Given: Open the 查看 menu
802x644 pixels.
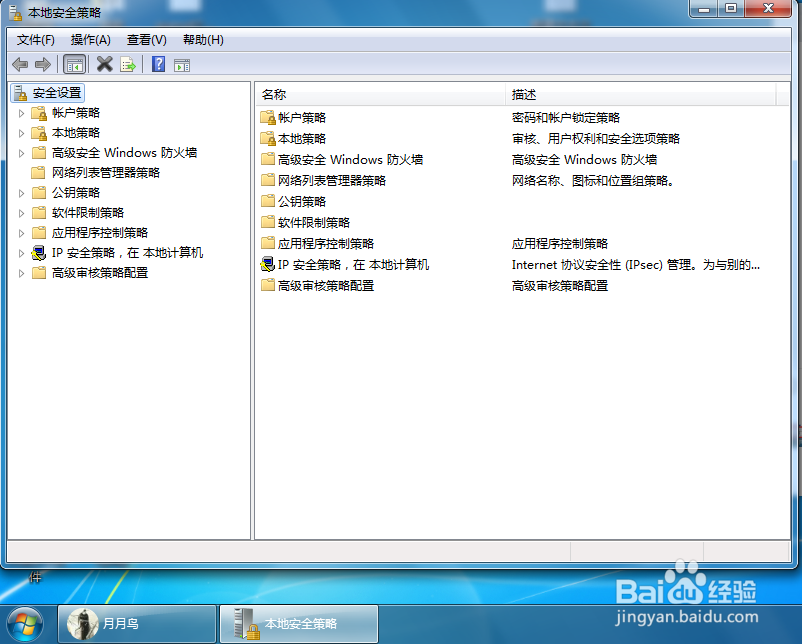Looking at the screenshot, I should pyautogui.click(x=144, y=40).
